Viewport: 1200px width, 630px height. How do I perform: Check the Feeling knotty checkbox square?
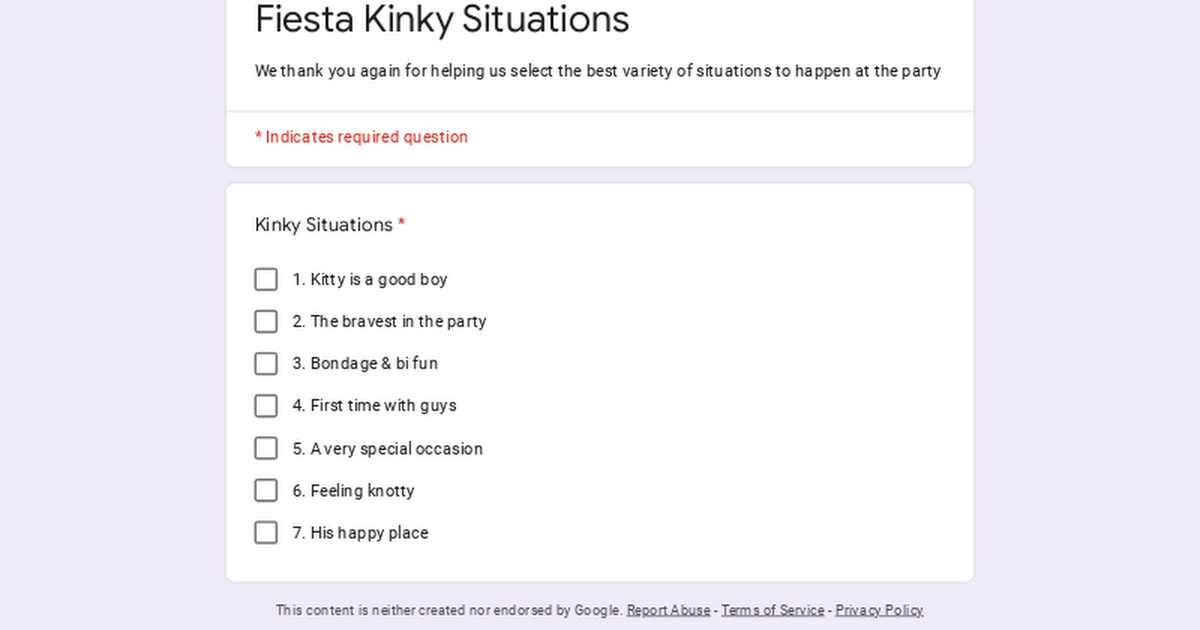tap(266, 490)
